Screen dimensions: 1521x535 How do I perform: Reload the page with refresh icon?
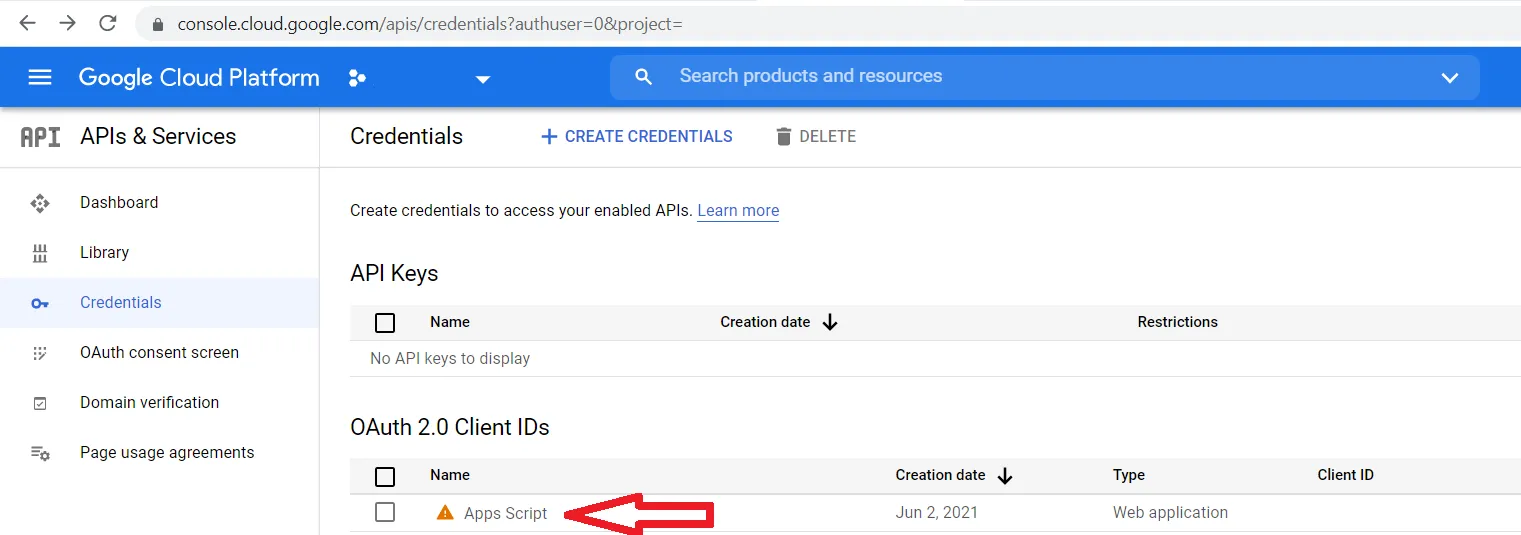pyautogui.click(x=108, y=23)
